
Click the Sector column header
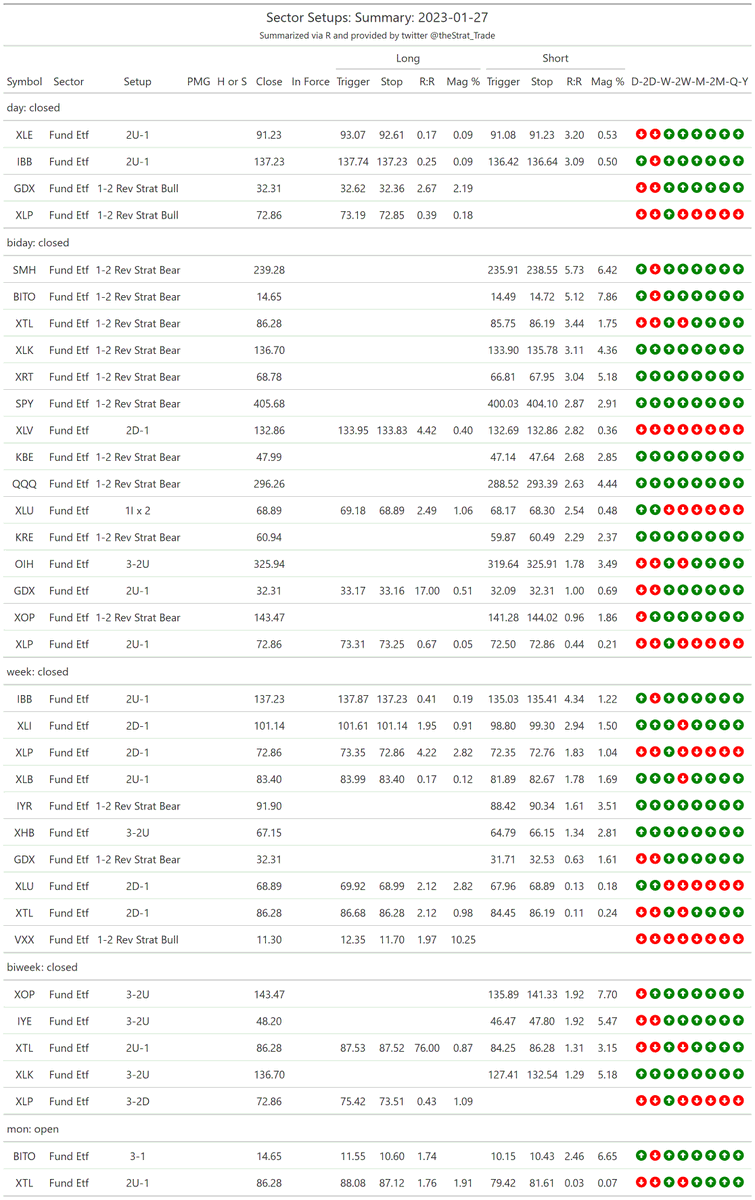point(69,81)
